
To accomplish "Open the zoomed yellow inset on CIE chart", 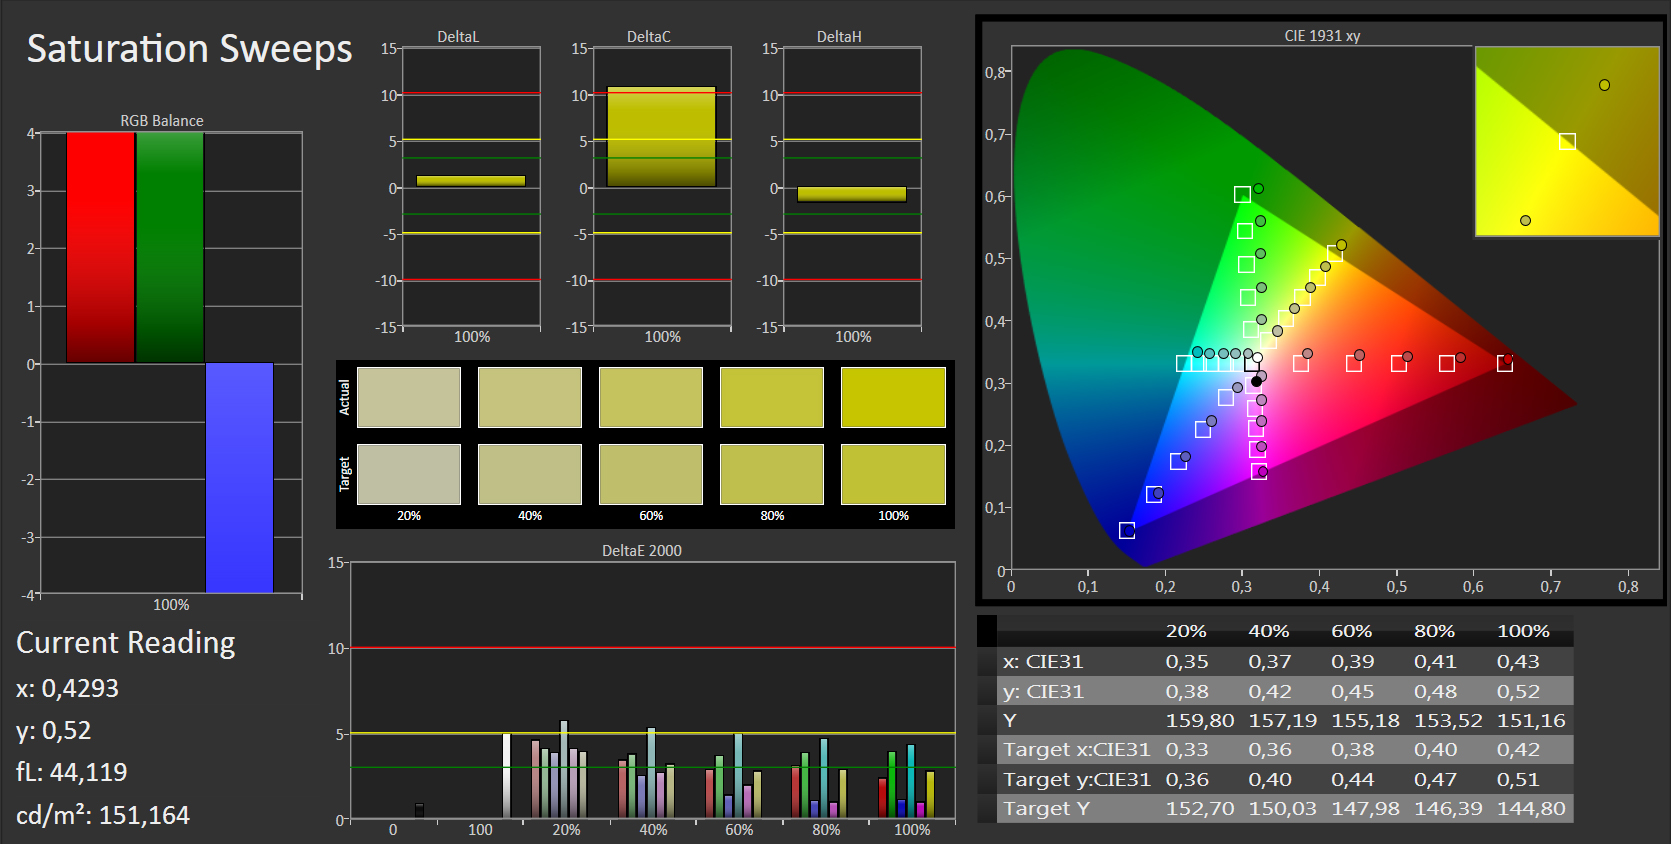I will point(1567,141).
